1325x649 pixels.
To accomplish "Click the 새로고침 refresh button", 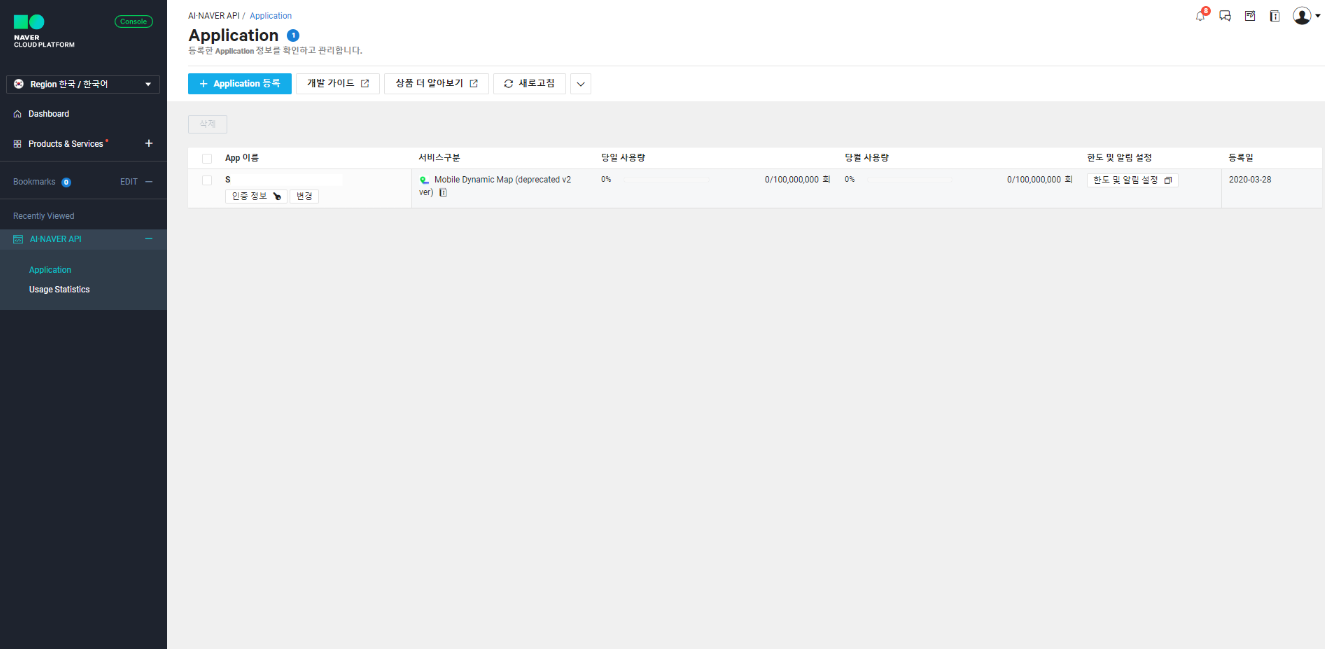I will pyautogui.click(x=529, y=84).
